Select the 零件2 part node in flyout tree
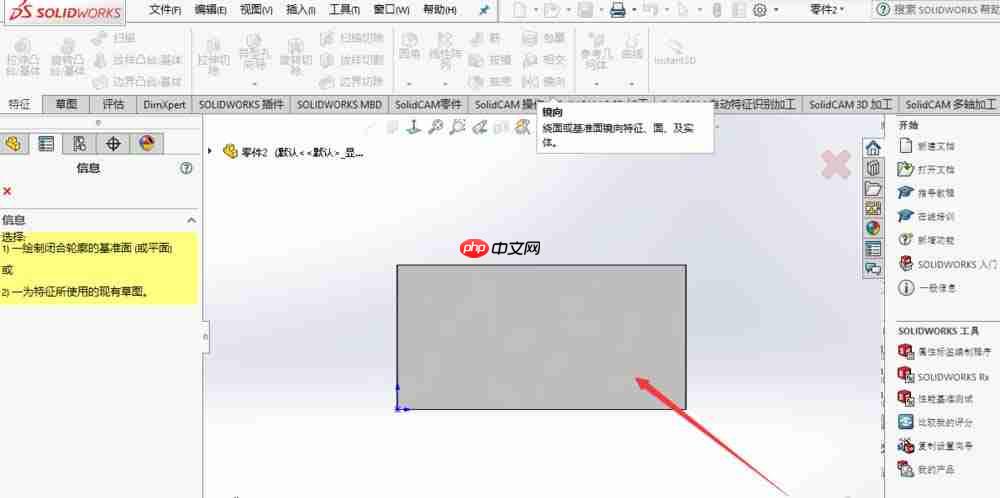The image size is (1000, 498). (295, 152)
